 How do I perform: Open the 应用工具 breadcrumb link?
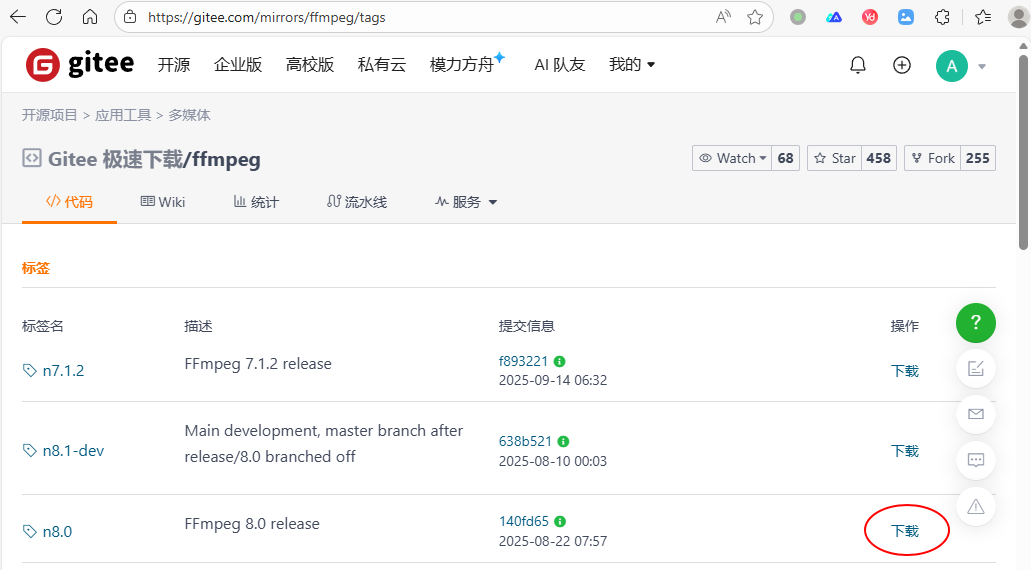(123, 115)
